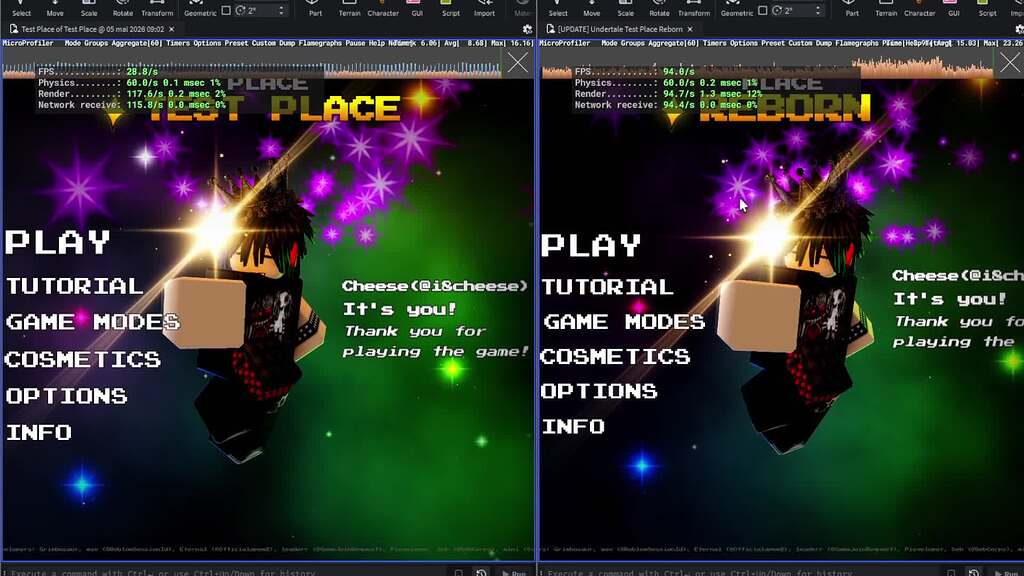Click GAME MODES in left game menu
The height and width of the screenshot is (576, 1024).
point(92,322)
